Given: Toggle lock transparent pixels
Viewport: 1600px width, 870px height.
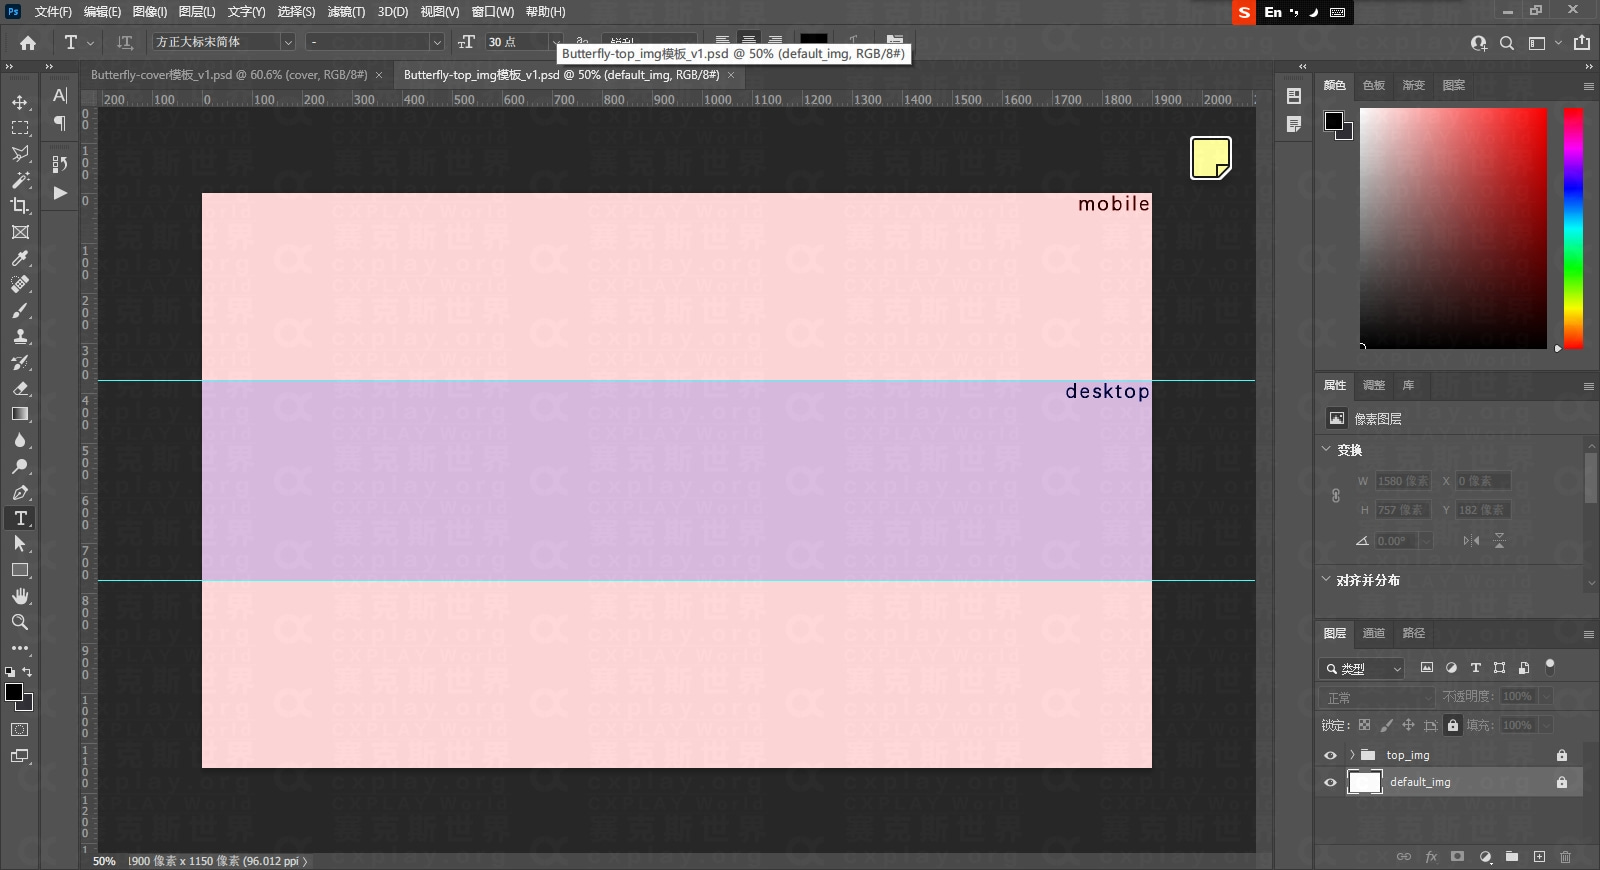Looking at the screenshot, I should pos(1364,725).
